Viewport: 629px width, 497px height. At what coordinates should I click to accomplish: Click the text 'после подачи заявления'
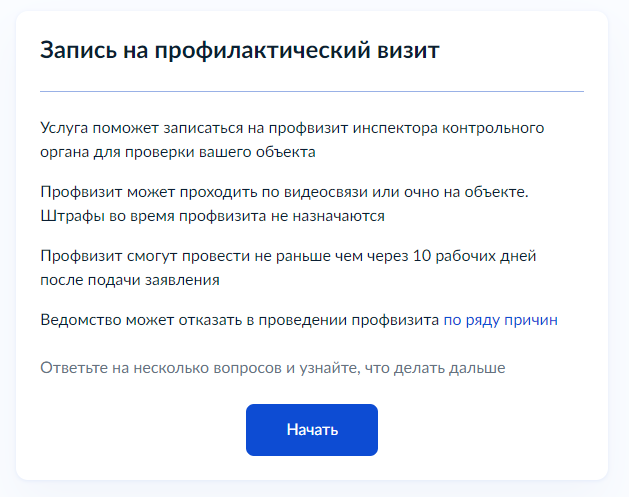[x=130, y=280]
